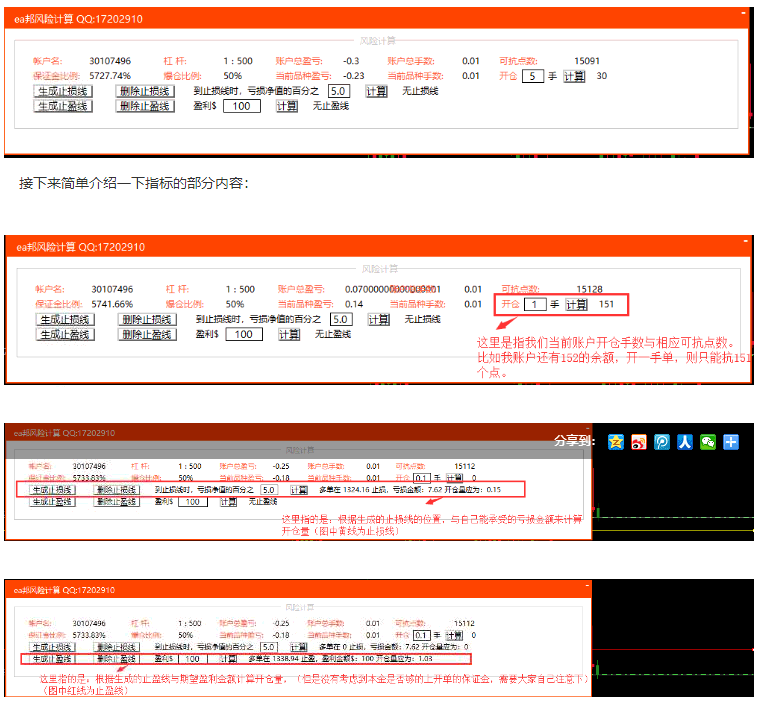The image size is (764, 704).
Task: Click 生成止盈线 in row with 1338.94 止盈
Action: pyautogui.click(x=52, y=659)
